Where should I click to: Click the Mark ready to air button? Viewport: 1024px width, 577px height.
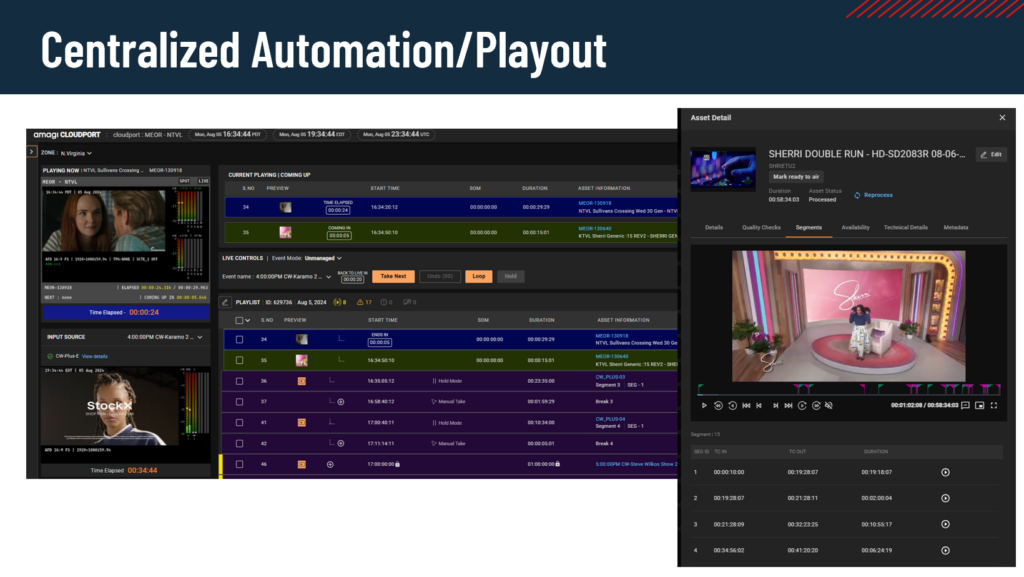[x=796, y=176]
